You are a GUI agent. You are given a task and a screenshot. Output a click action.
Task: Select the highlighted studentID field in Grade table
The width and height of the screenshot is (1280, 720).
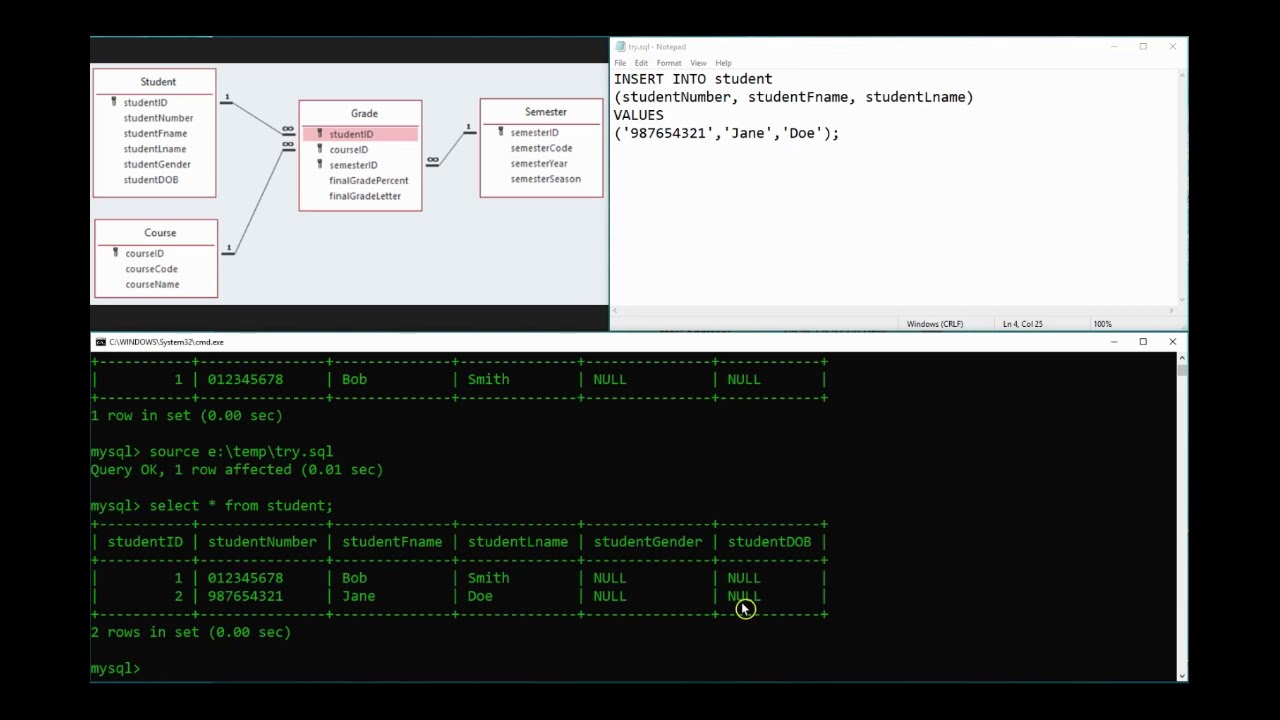(360, 134)
